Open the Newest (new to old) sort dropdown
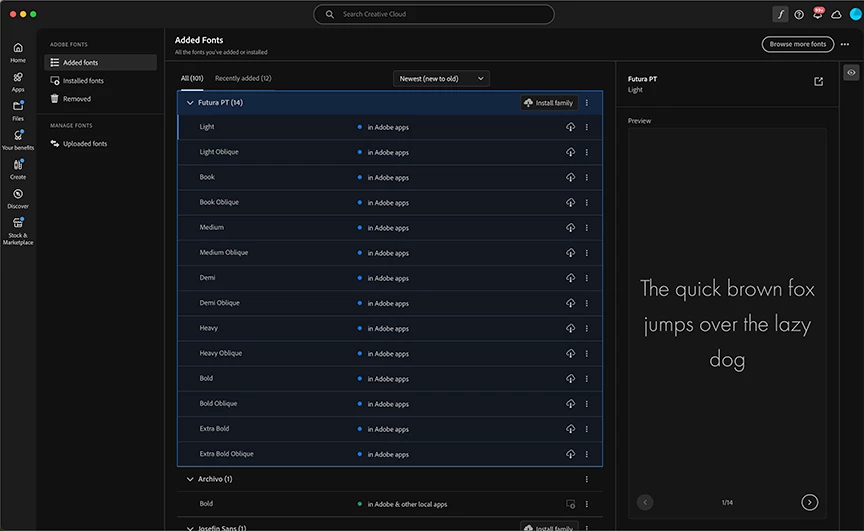Viewport: 864px width, 531px height. [441, 79]
